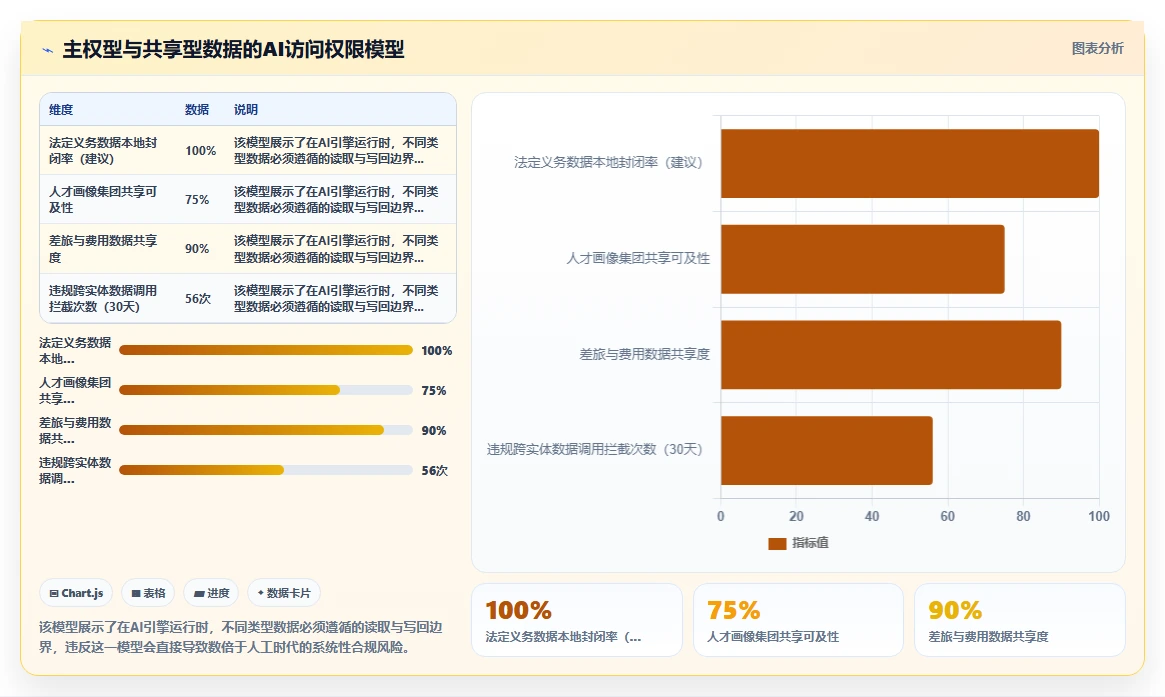Click the 数据 column header
The width and height of the screenshot is (1165, 697).
(x=197, y=109)
